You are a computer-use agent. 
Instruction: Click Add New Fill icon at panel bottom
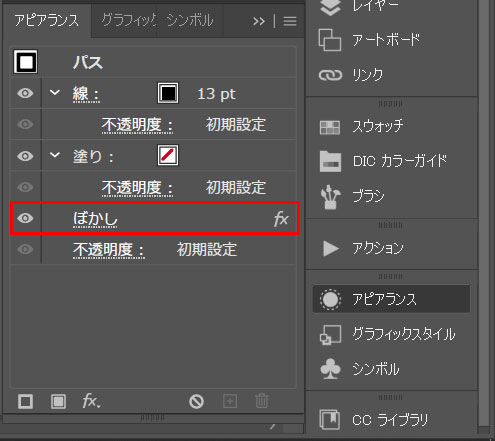[58, 401]
